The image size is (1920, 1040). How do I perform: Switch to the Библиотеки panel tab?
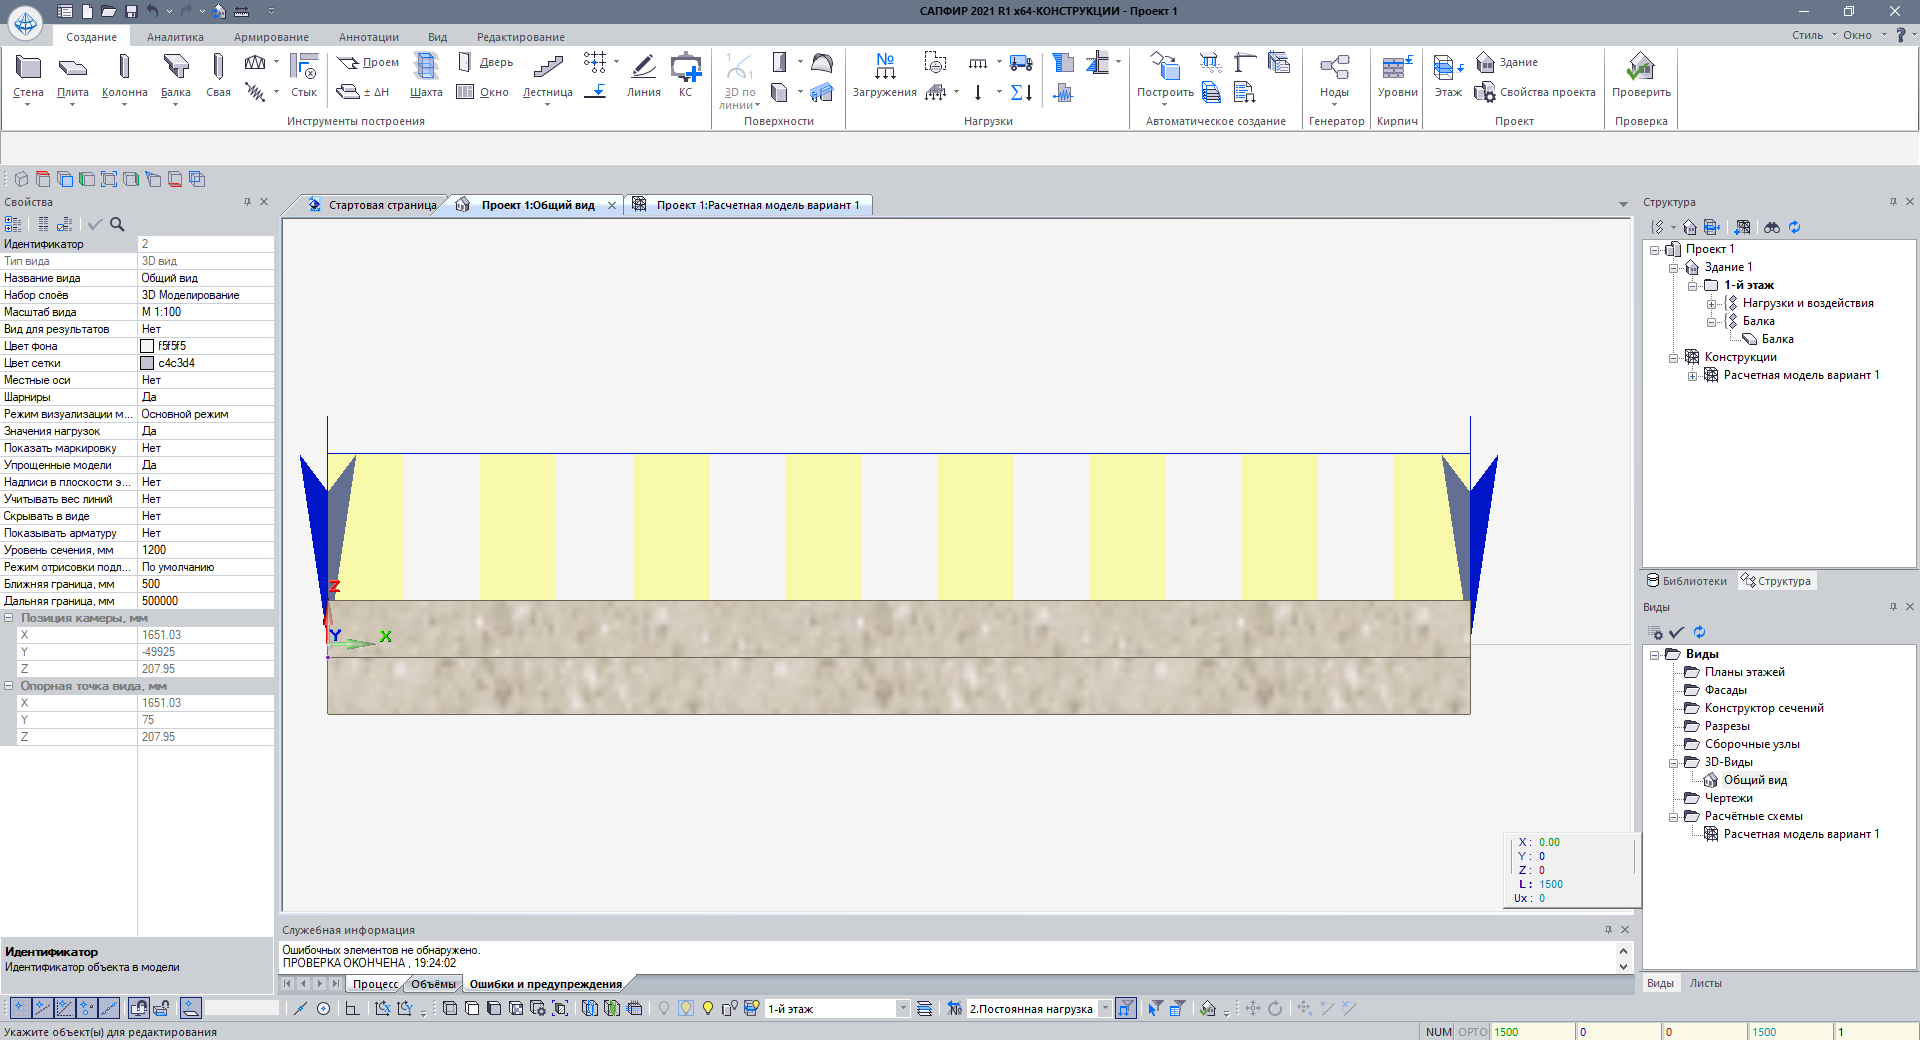(x=1687, y=581)
